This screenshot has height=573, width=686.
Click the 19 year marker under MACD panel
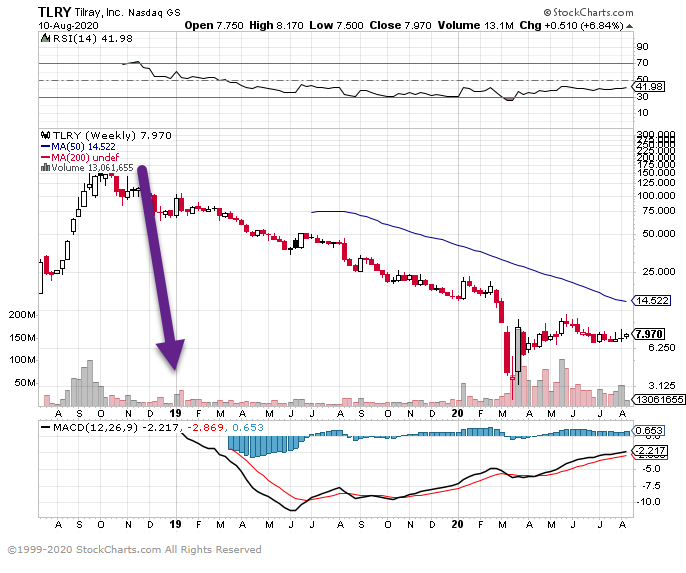coord(175,524)
